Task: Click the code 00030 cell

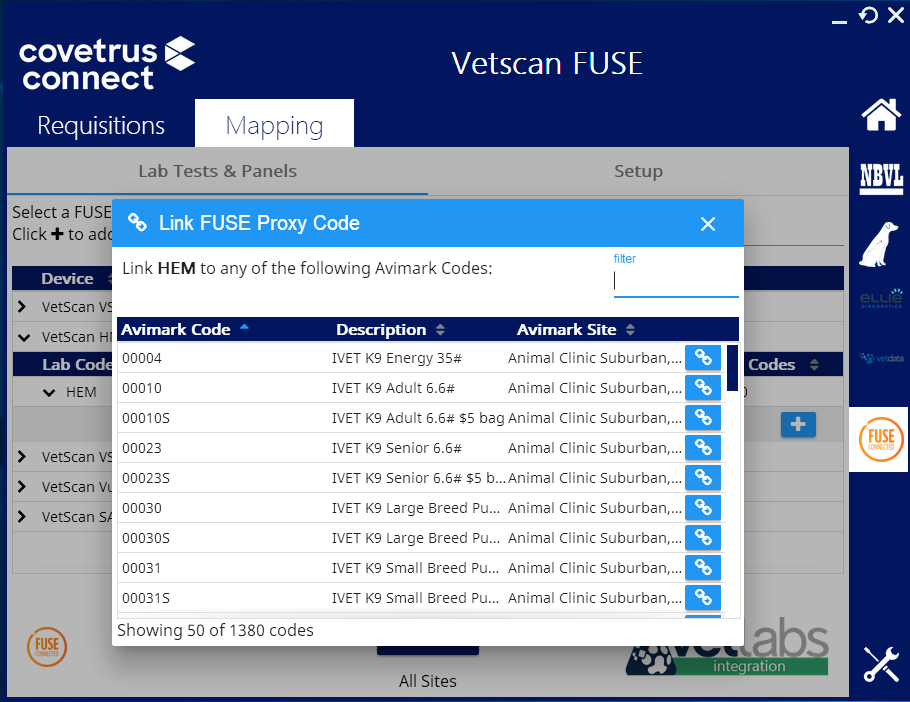Action: 142,508
